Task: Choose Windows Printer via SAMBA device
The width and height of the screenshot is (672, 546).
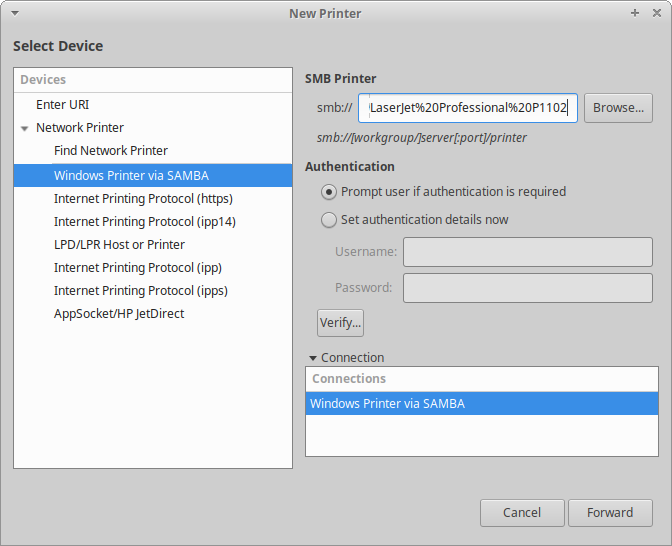Action: tap(131, 175)
